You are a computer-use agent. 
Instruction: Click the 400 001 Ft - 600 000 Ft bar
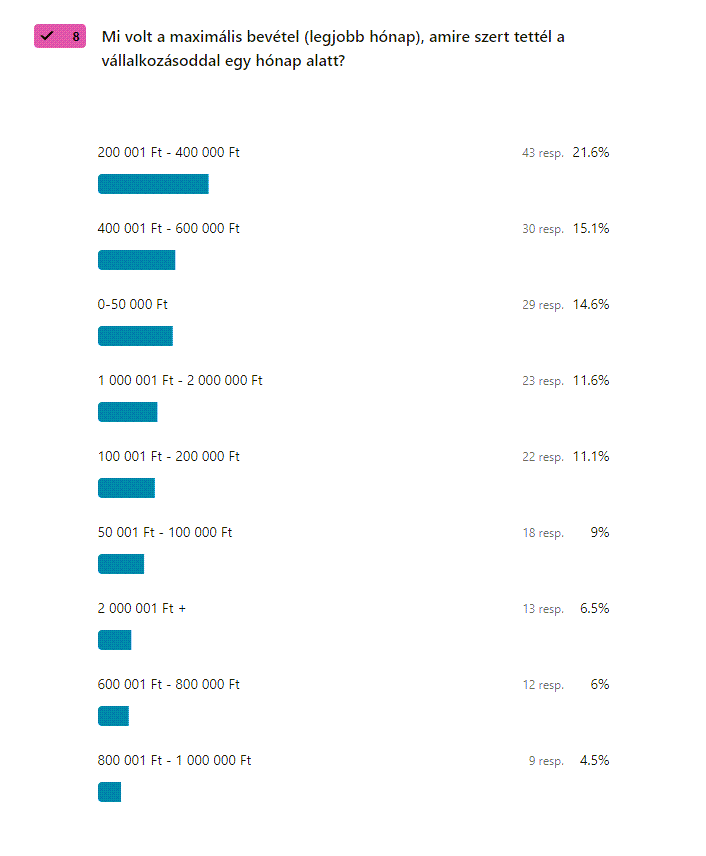(137, 260)
